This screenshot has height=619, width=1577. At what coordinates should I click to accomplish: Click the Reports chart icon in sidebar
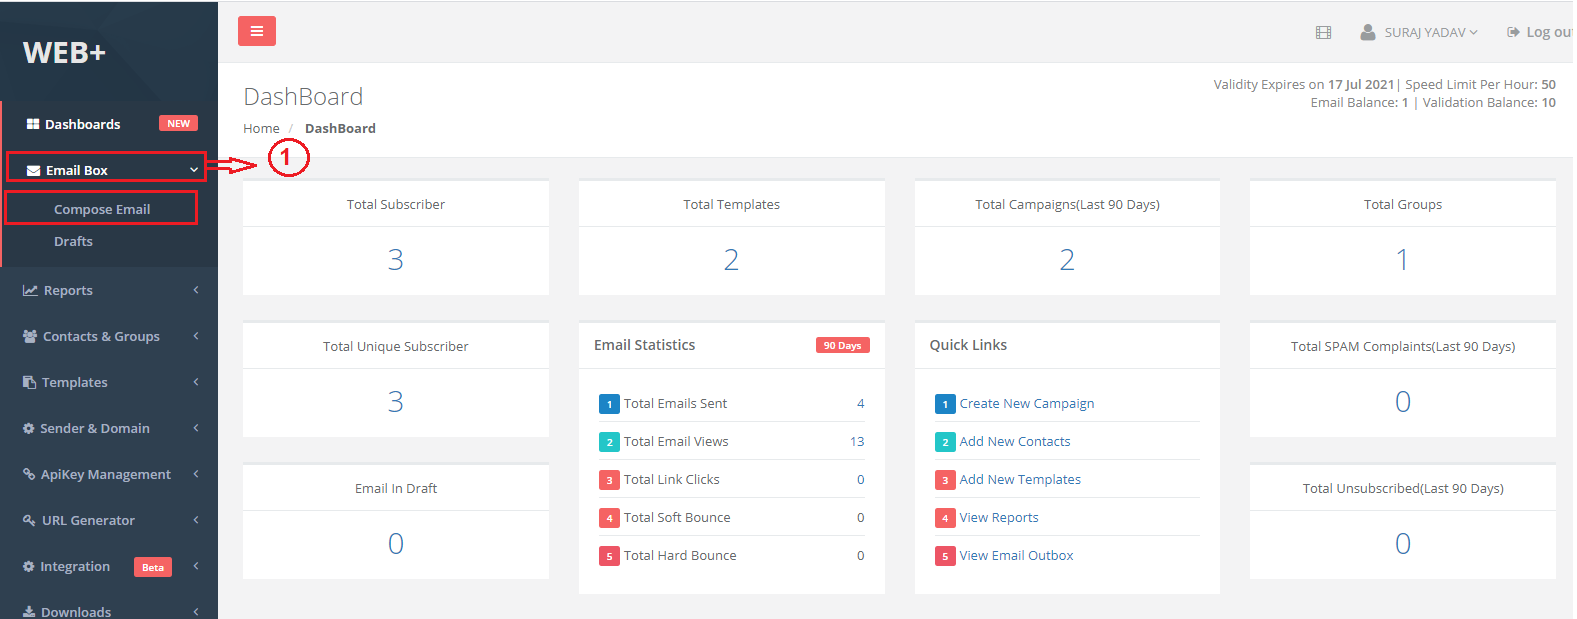(30, 291)
